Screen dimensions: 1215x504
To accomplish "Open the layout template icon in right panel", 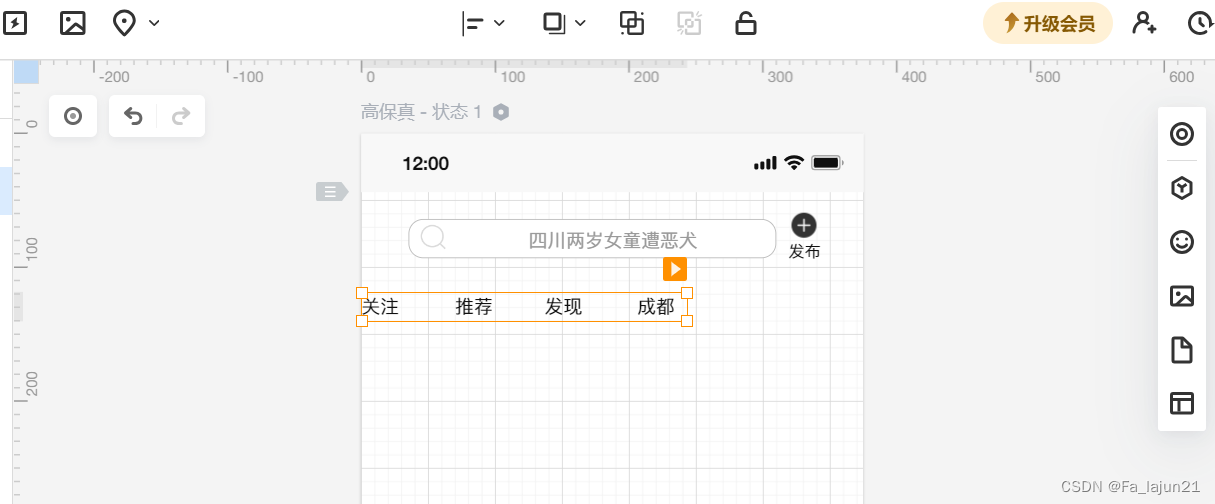I will coord(1182,404).
